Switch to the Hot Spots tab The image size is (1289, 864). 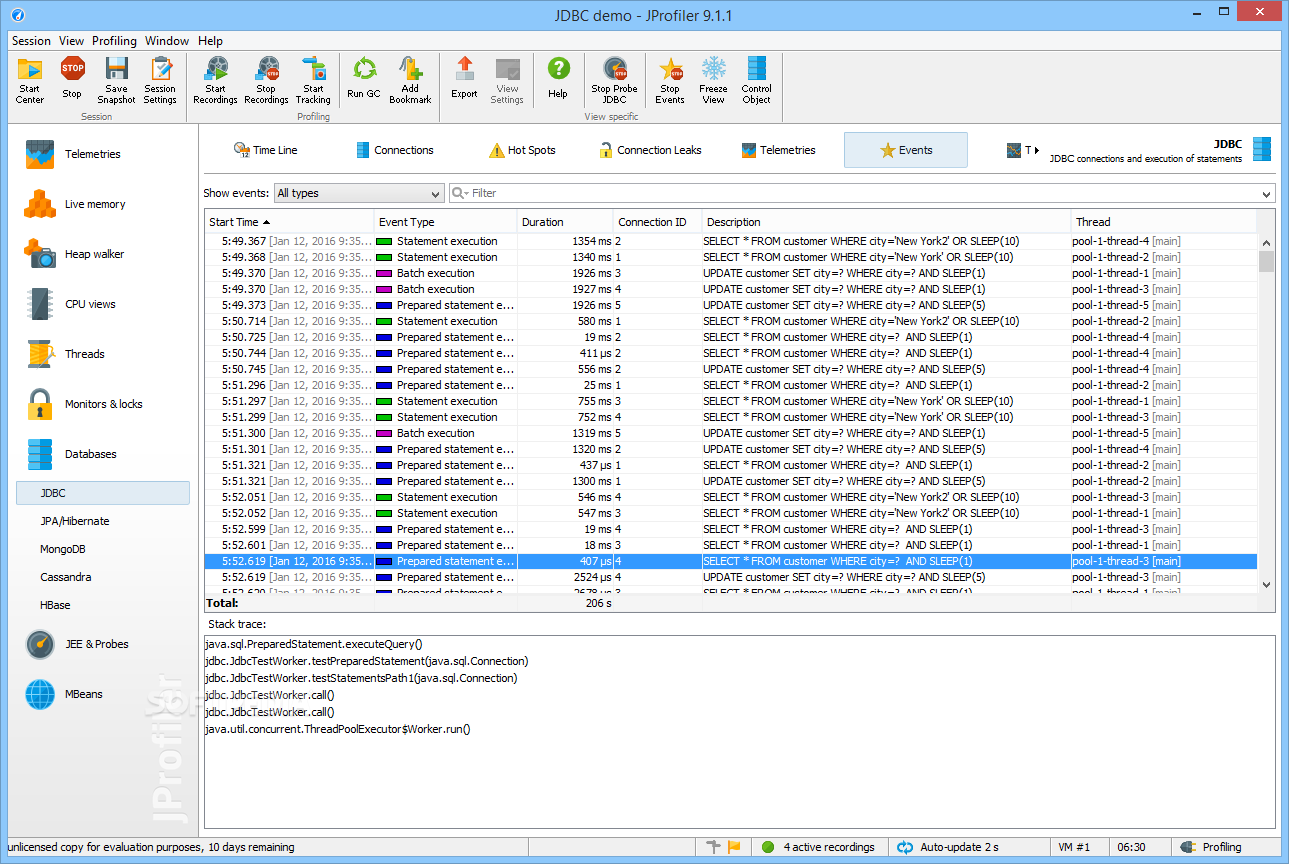[x=521, y=150]
